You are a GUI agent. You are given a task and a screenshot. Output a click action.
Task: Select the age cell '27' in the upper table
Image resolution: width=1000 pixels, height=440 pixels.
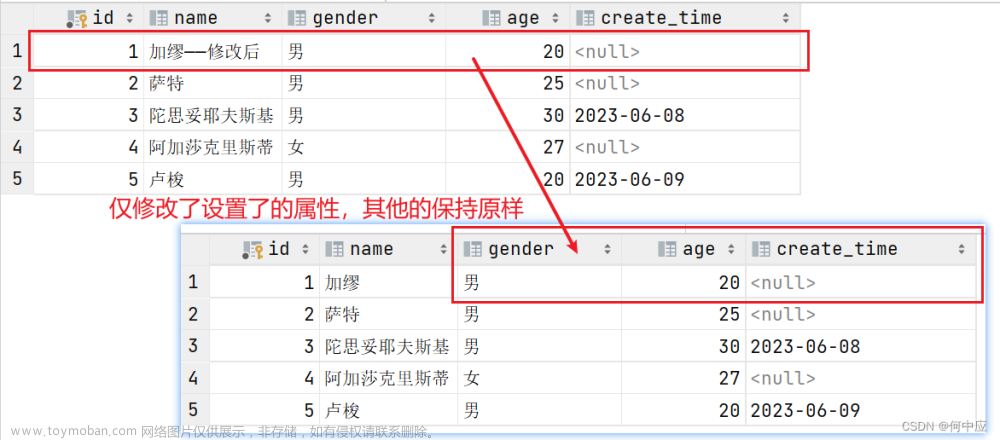508,147
